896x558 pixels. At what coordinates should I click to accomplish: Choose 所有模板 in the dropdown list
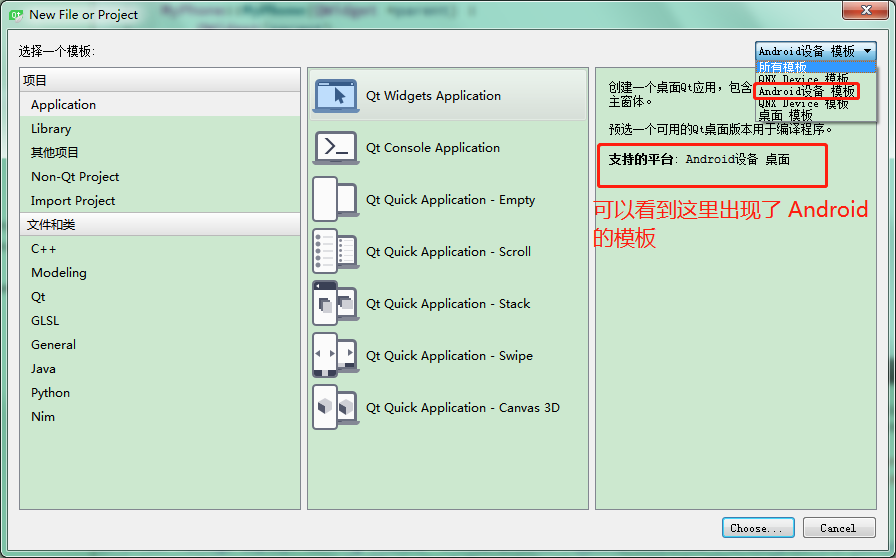815,67
